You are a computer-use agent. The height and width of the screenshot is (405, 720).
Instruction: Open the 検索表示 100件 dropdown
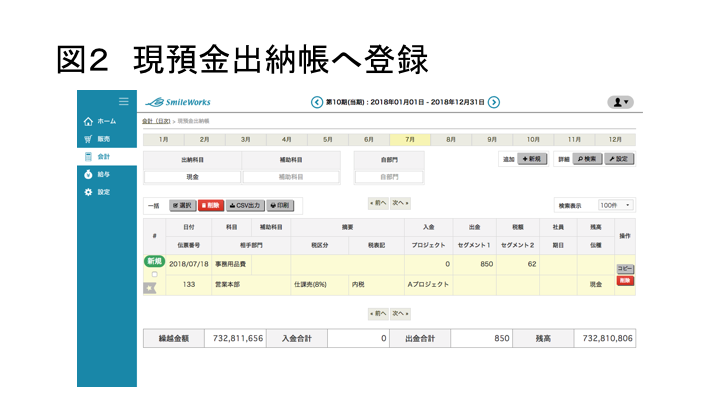(616, 205)
